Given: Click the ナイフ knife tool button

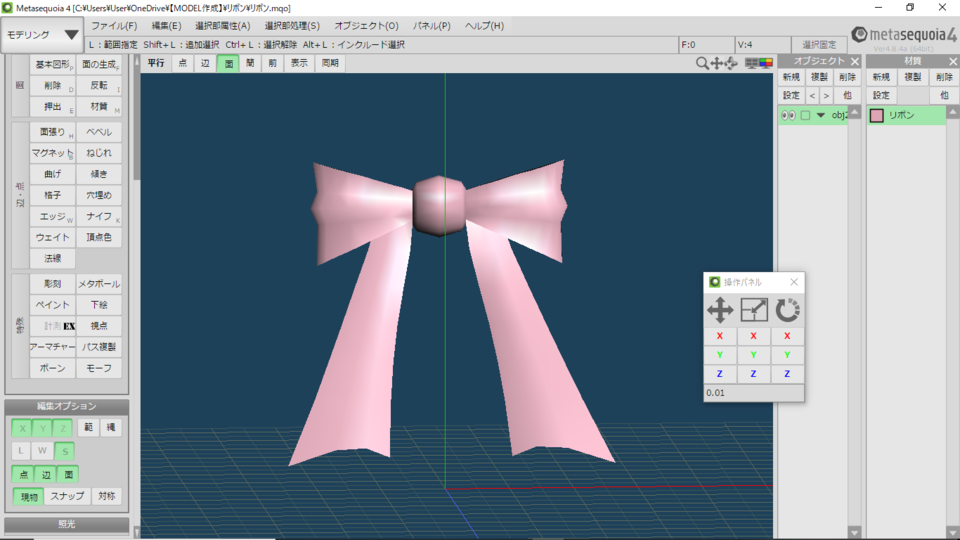Looking at the screenshot, I should pyautogui.click(x=99, y=216).
